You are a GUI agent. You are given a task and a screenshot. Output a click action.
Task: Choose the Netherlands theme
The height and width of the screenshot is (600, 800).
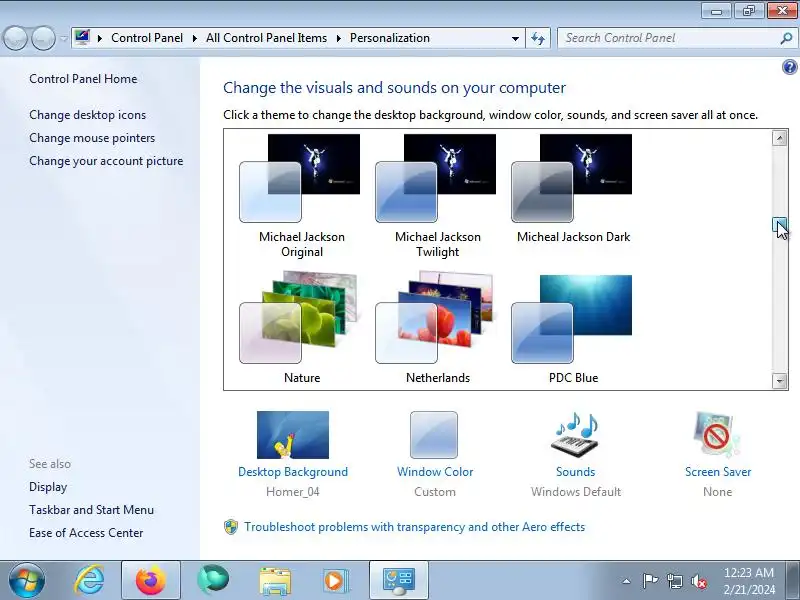[437, 328]
